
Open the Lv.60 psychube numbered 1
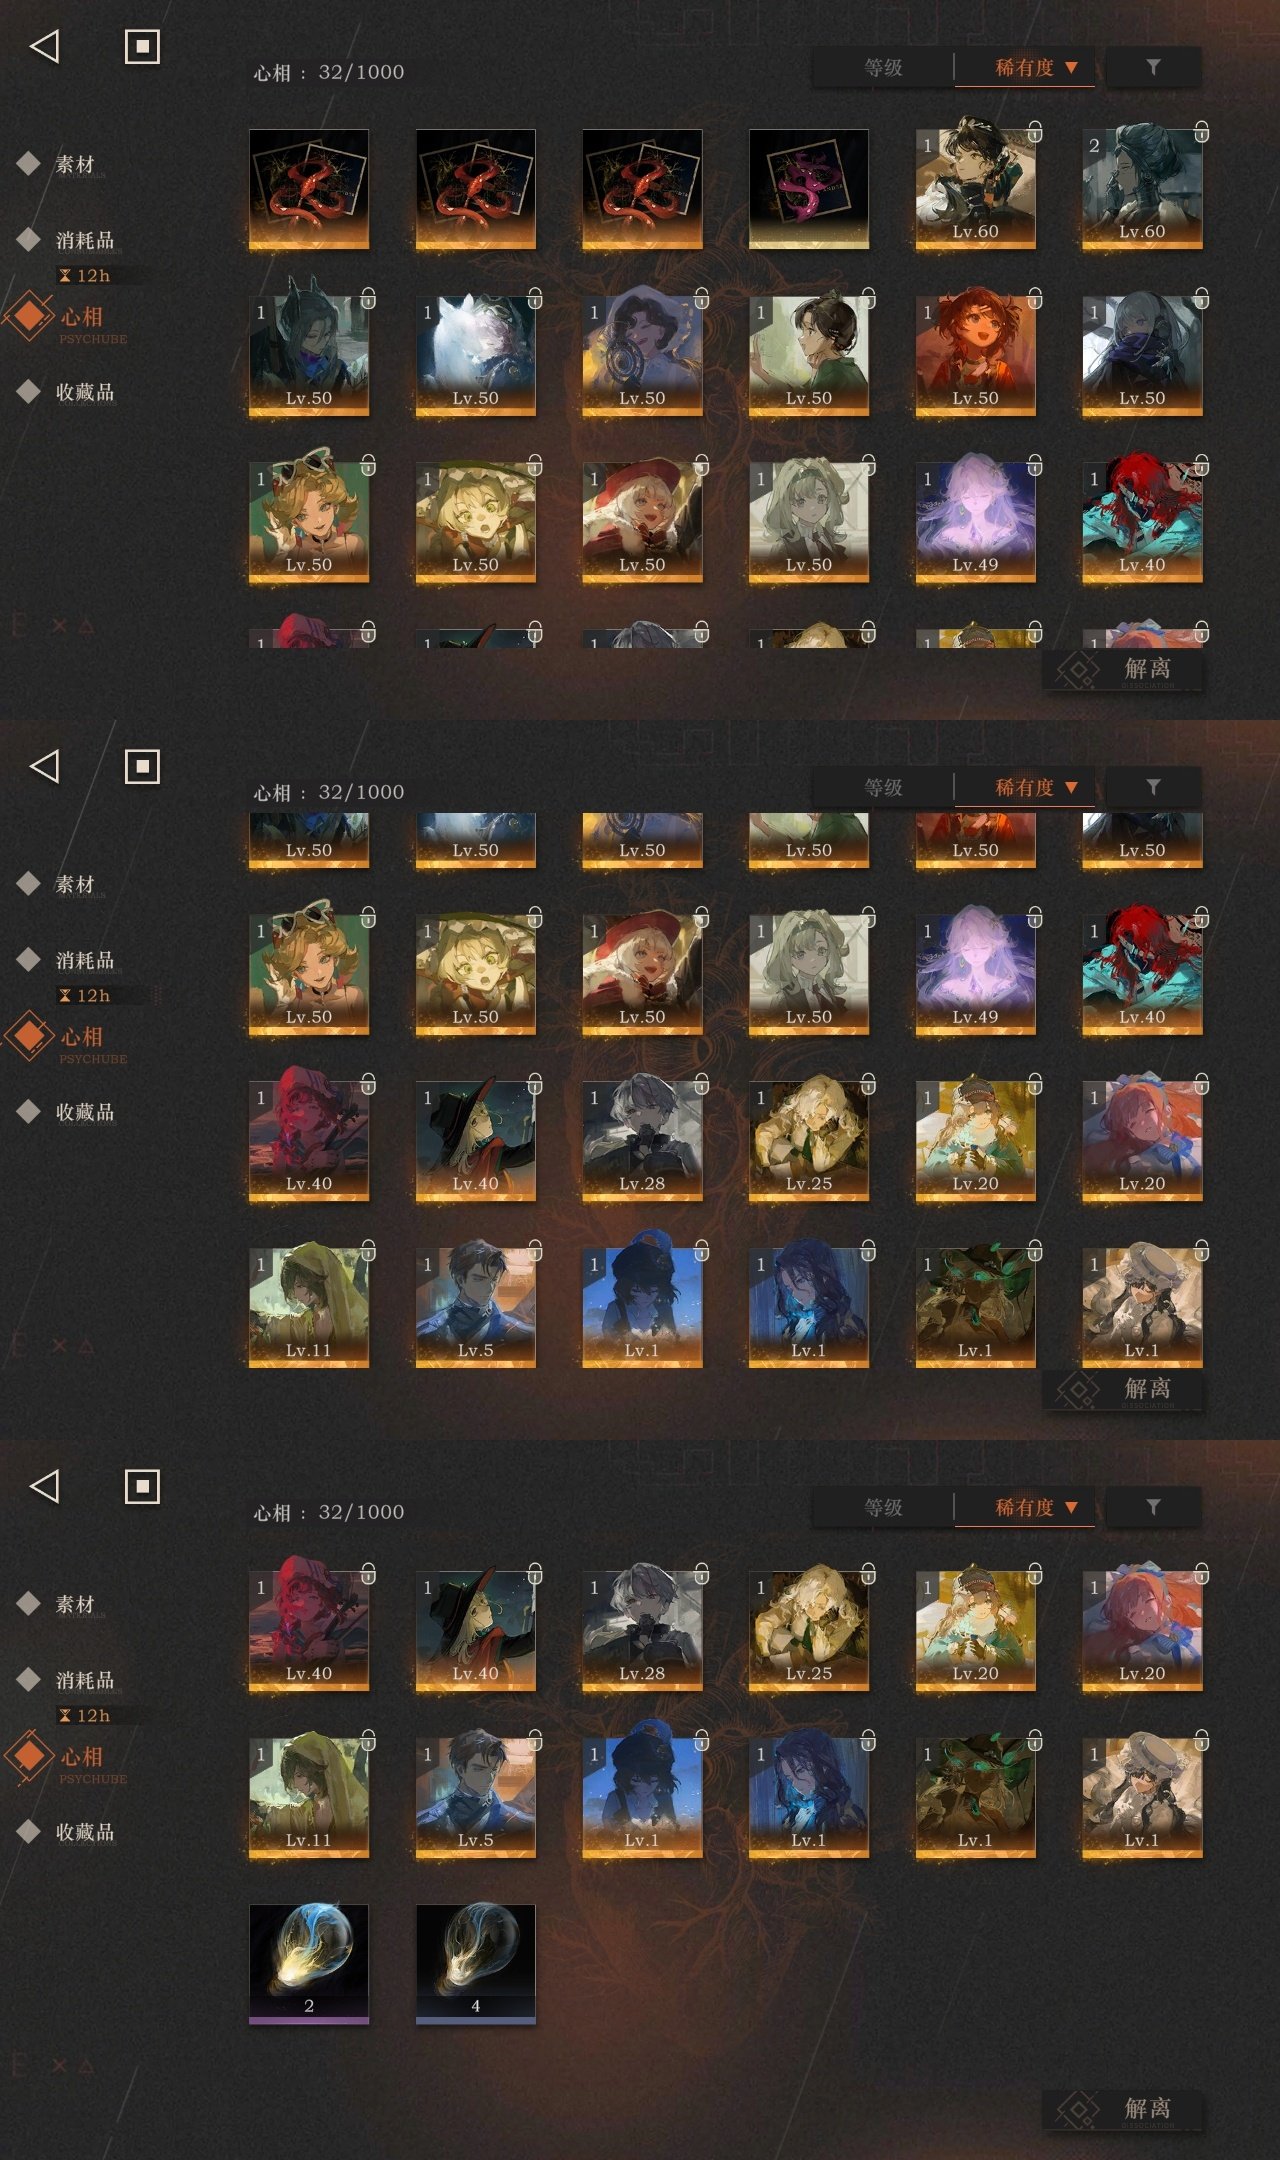(x=975, y=189)
